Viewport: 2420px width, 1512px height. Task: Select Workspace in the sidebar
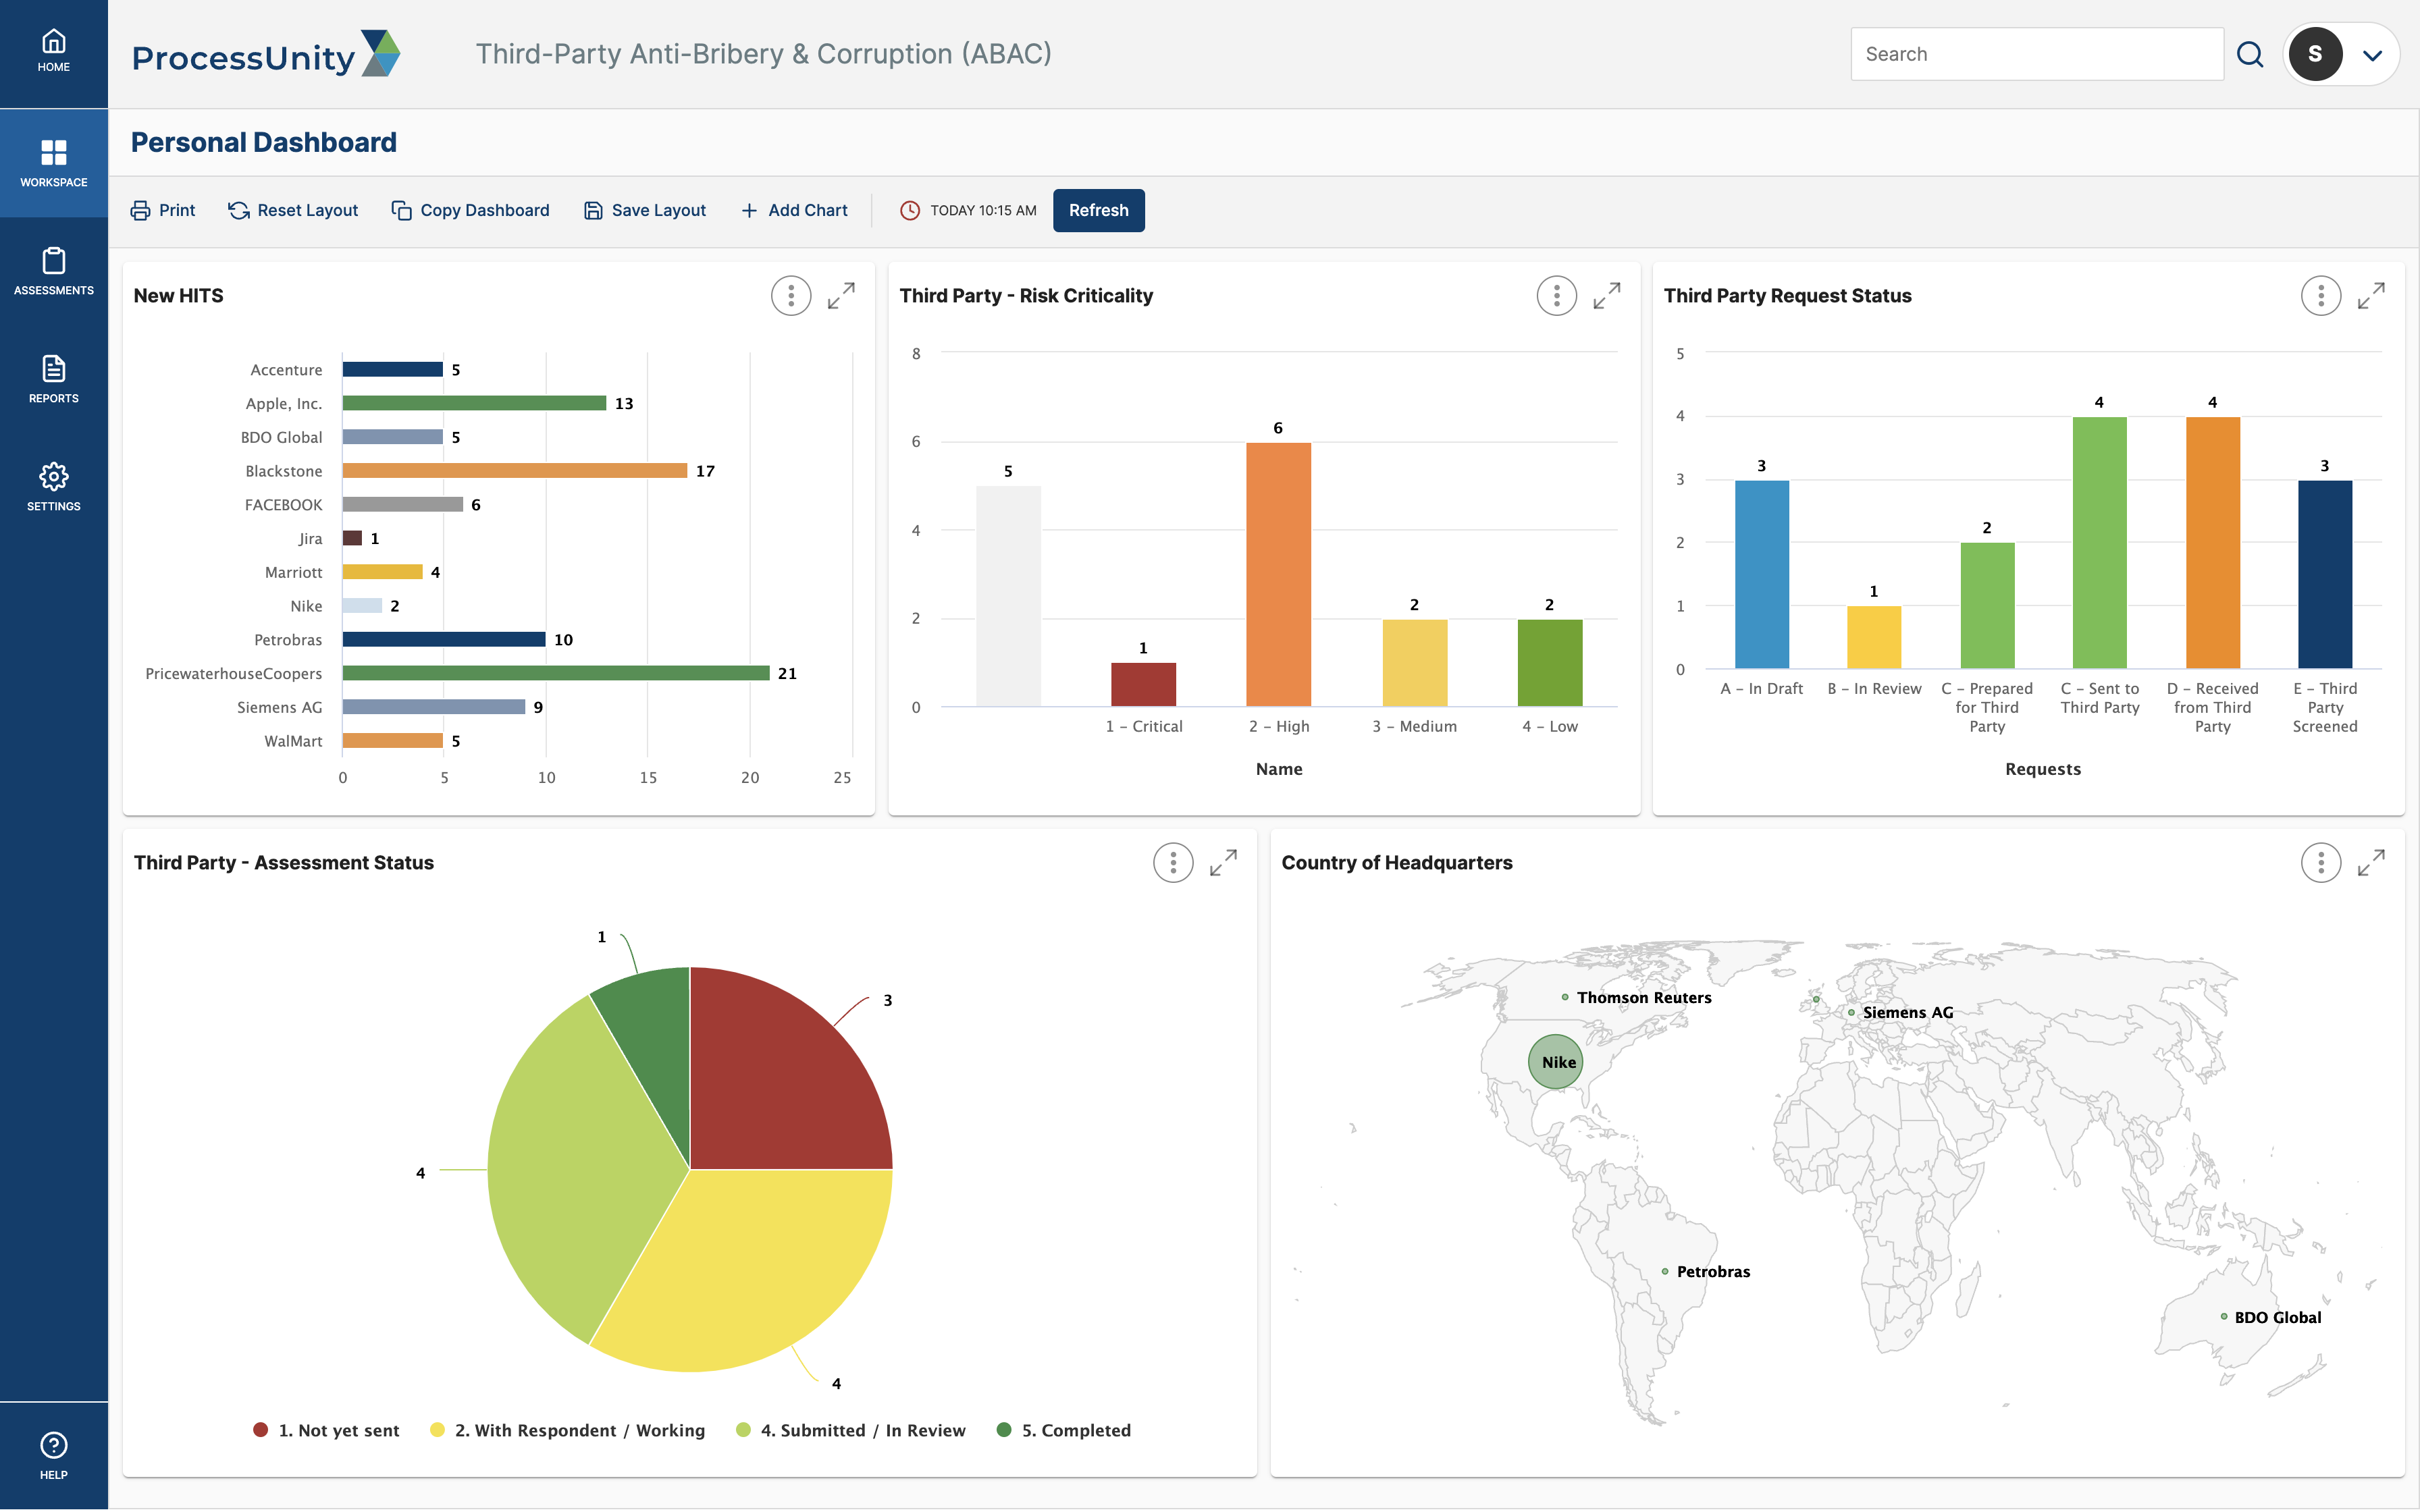tap(53, 163)
